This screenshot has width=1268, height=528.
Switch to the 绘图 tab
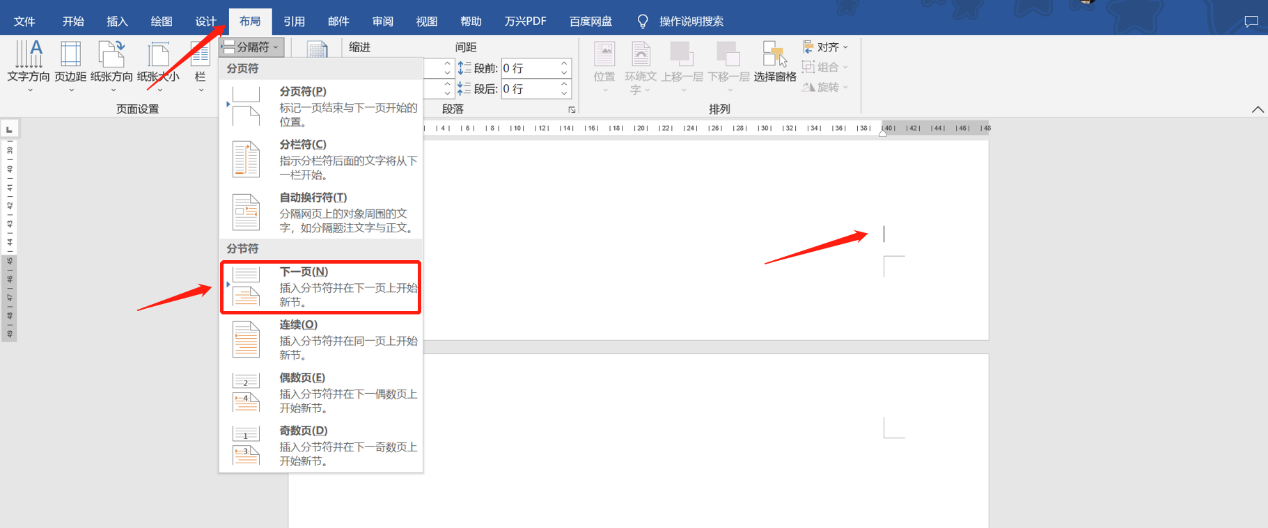tap(161, 21)
